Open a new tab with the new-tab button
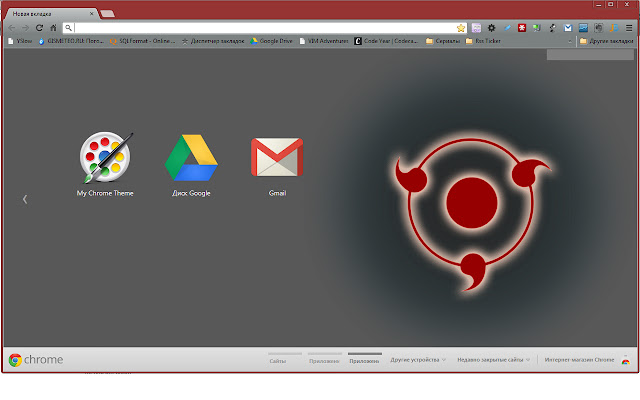 click(x=107, y=14)
